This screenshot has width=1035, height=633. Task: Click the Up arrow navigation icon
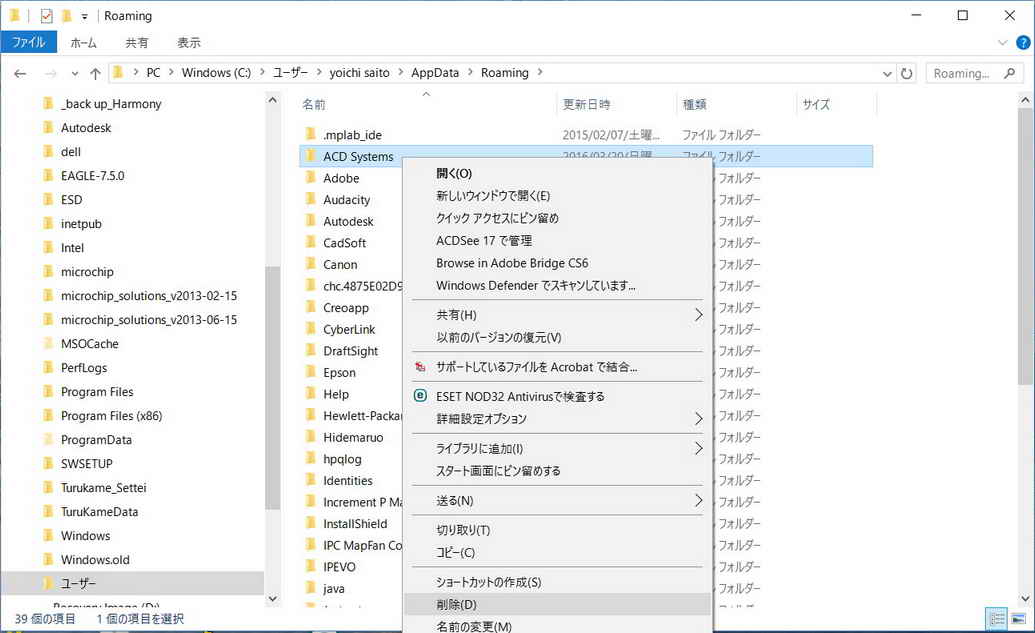pyautogui.click(x=95, y=73)
